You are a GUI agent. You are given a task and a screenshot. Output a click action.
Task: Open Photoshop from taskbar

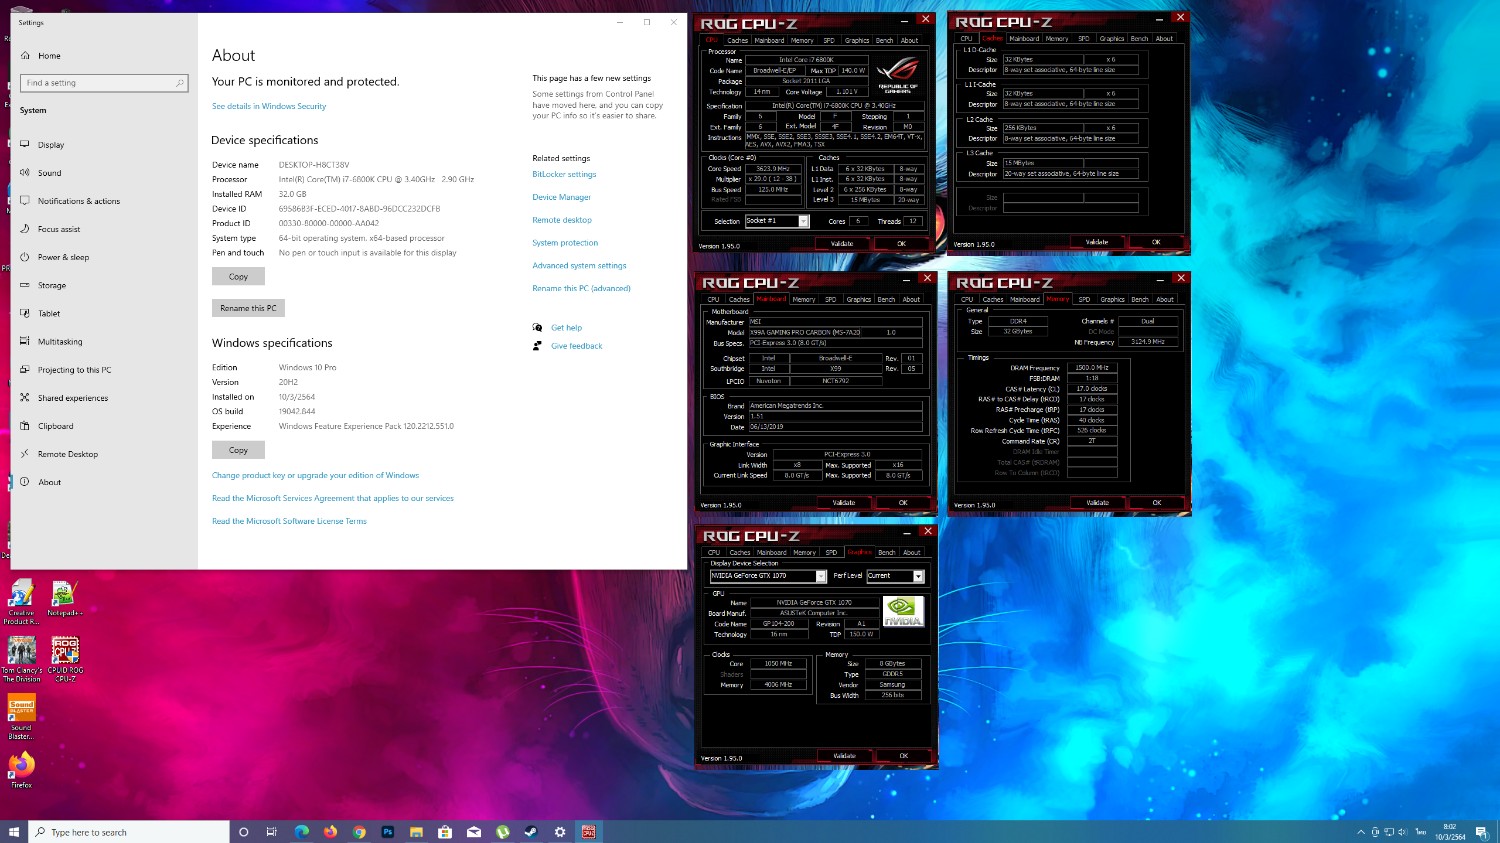point(387,832)
